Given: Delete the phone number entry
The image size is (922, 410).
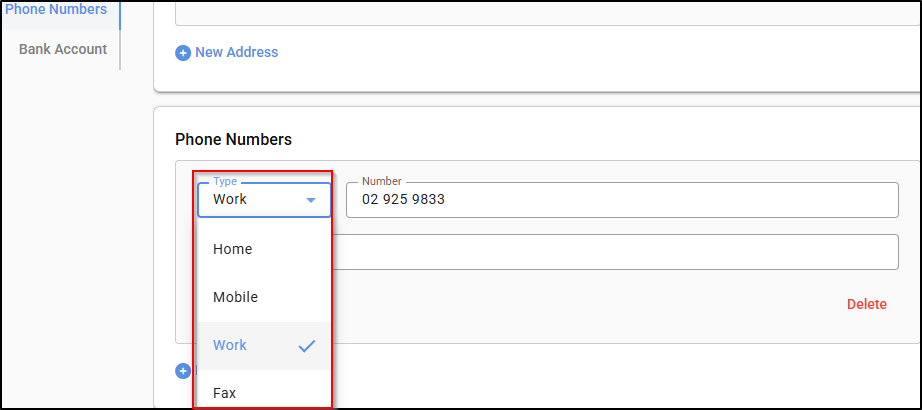Looking at the screenshot, I should pos(866,304).
